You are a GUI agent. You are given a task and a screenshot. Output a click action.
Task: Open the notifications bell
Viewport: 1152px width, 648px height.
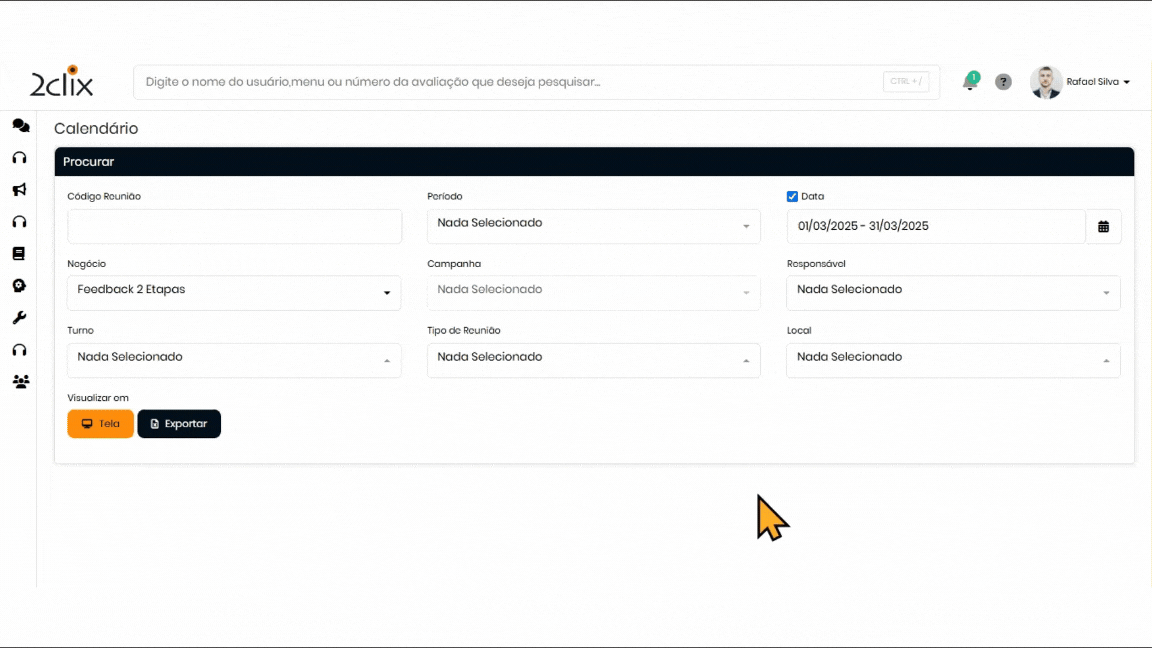point(969,82)
